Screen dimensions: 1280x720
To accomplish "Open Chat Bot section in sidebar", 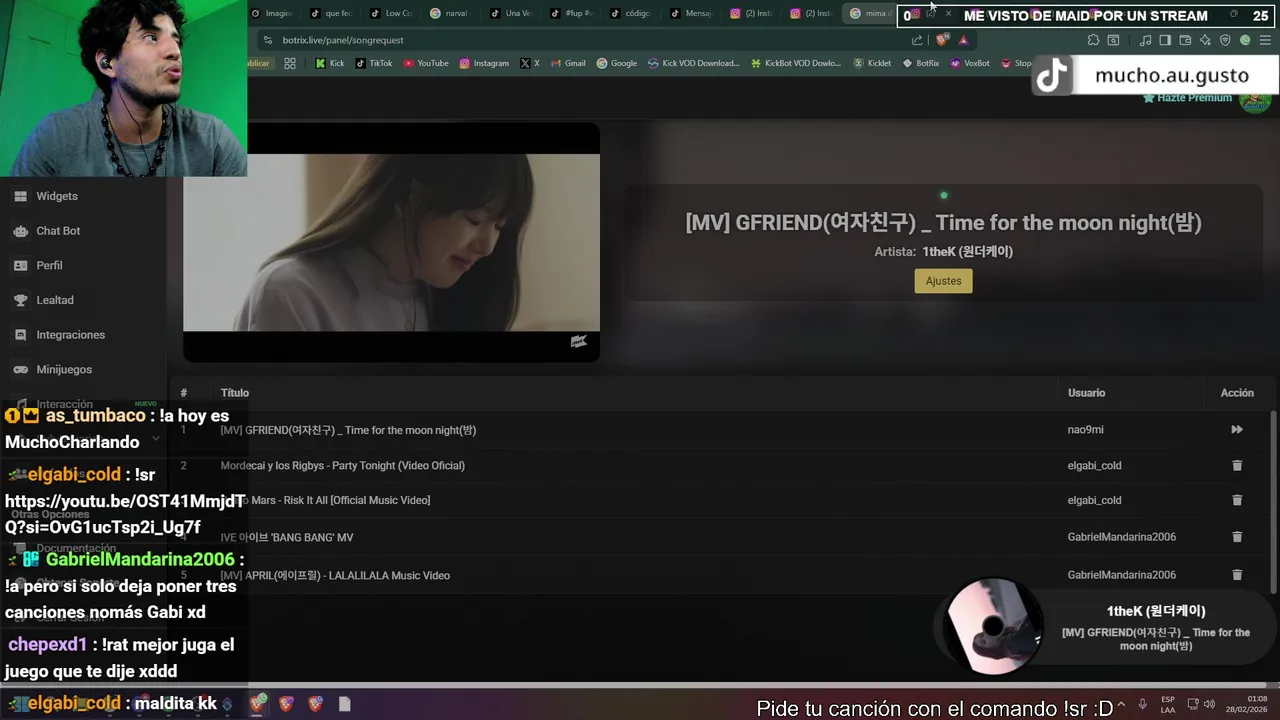I will pyautogui.click(x=58, y=231).
